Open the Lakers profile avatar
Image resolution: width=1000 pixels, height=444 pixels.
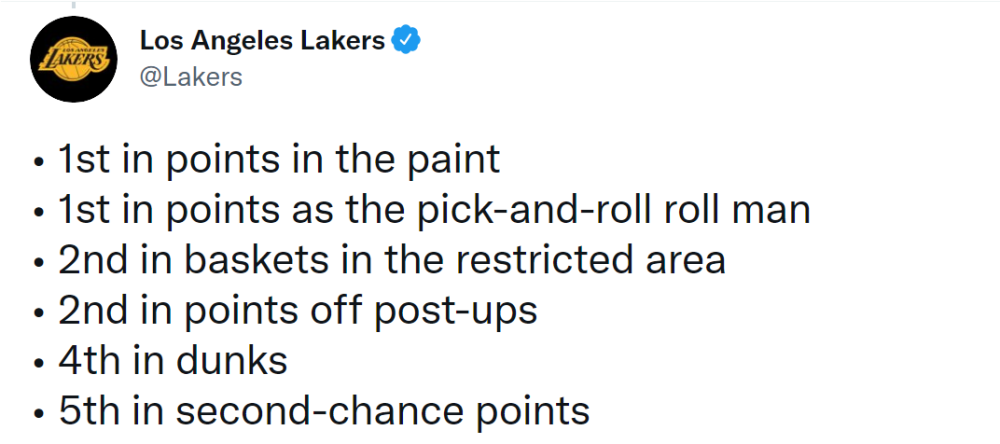coord(73,59)
